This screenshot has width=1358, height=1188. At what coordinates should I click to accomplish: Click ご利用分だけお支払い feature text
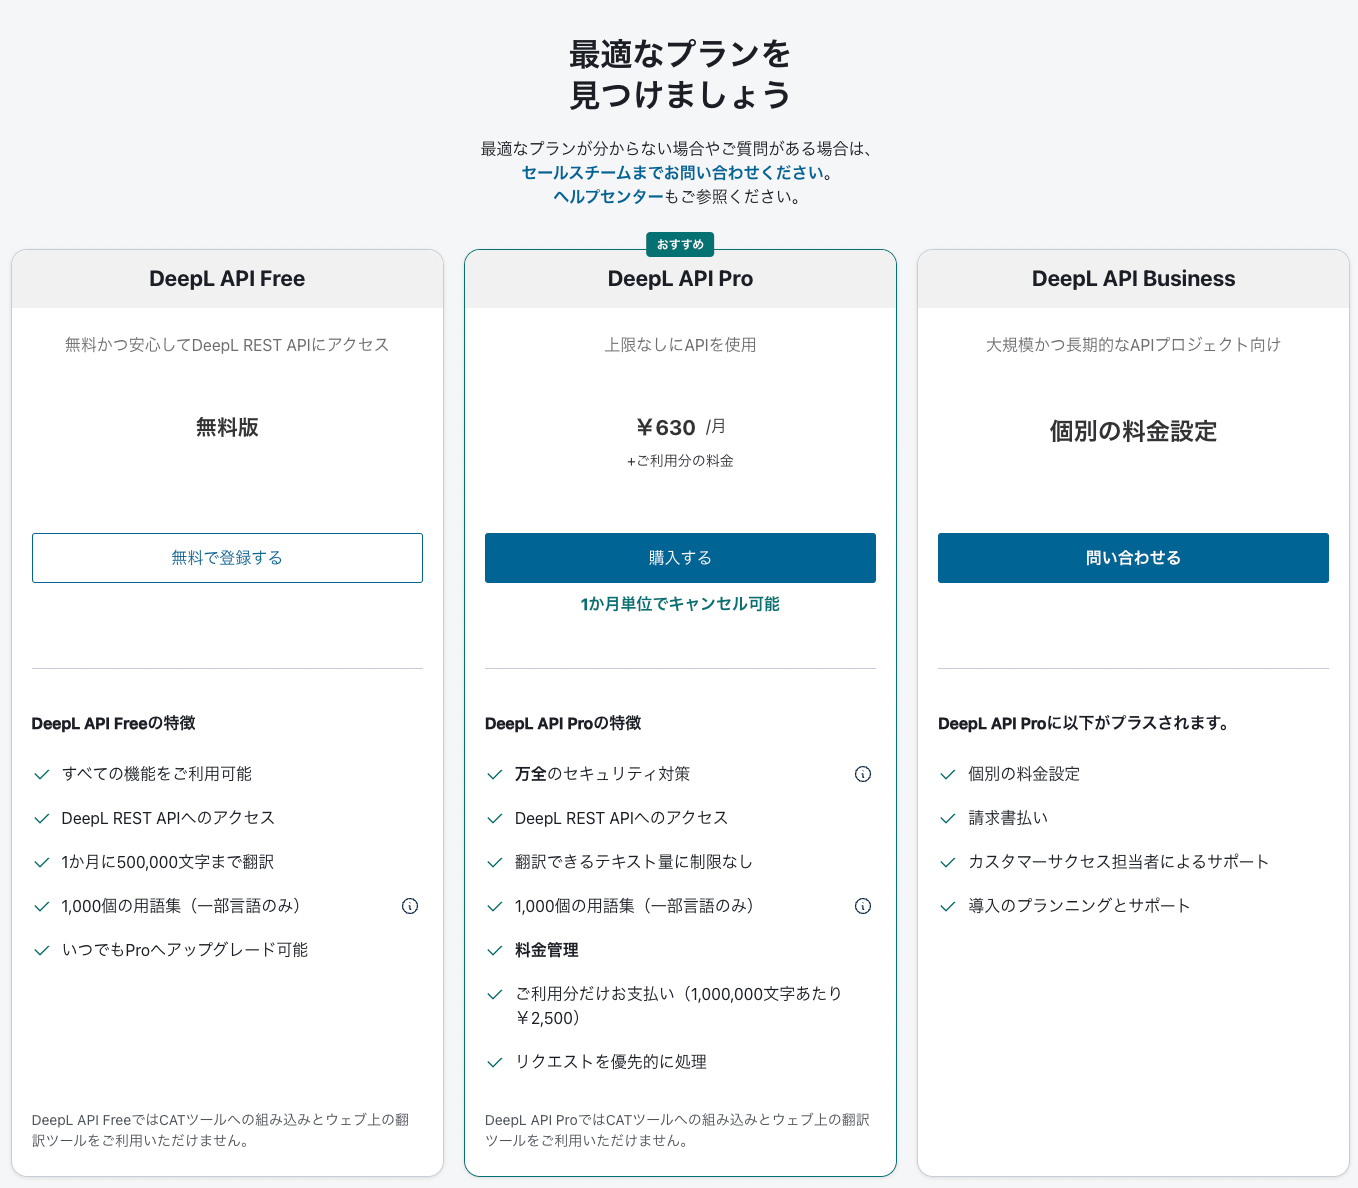[678, 1006]
